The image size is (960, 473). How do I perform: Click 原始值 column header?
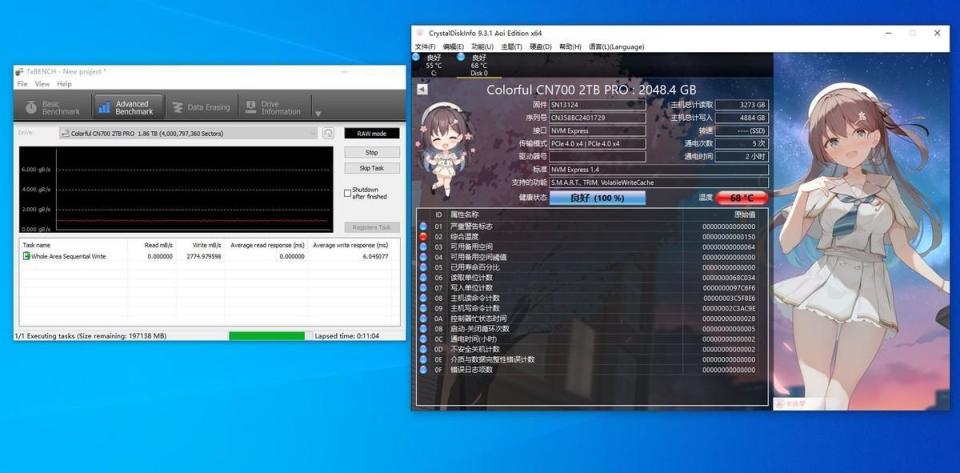coord(744,215)
